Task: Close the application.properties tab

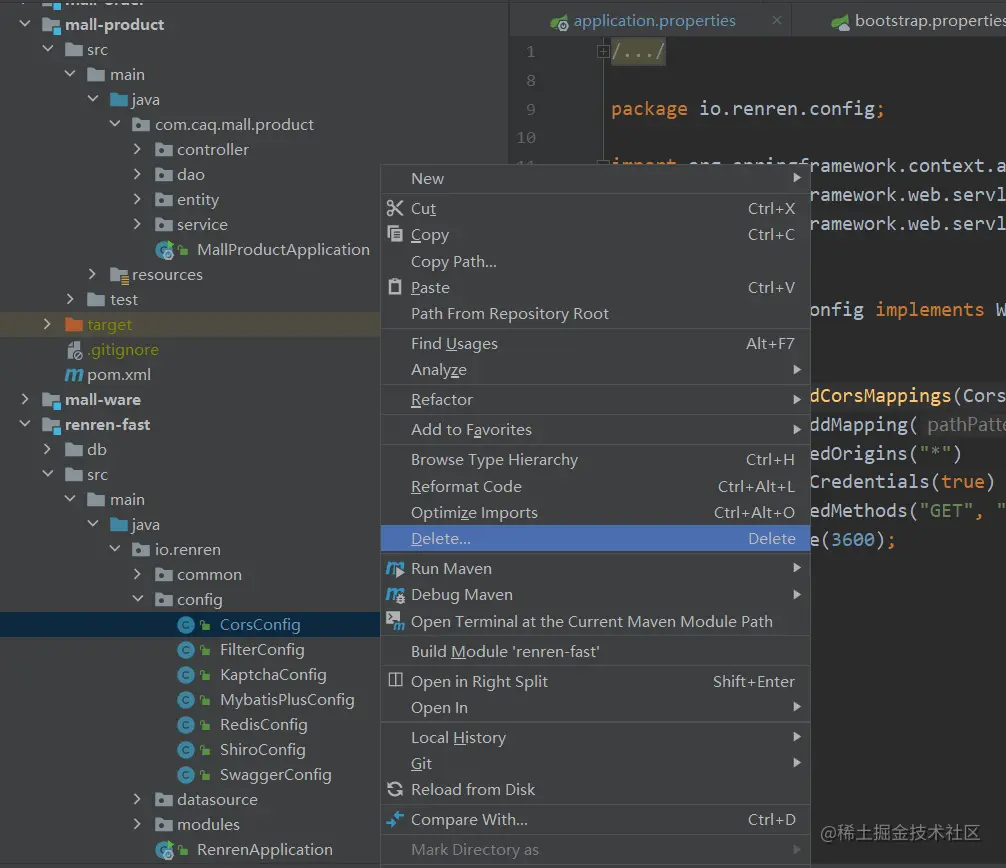Action: (777, 21)
